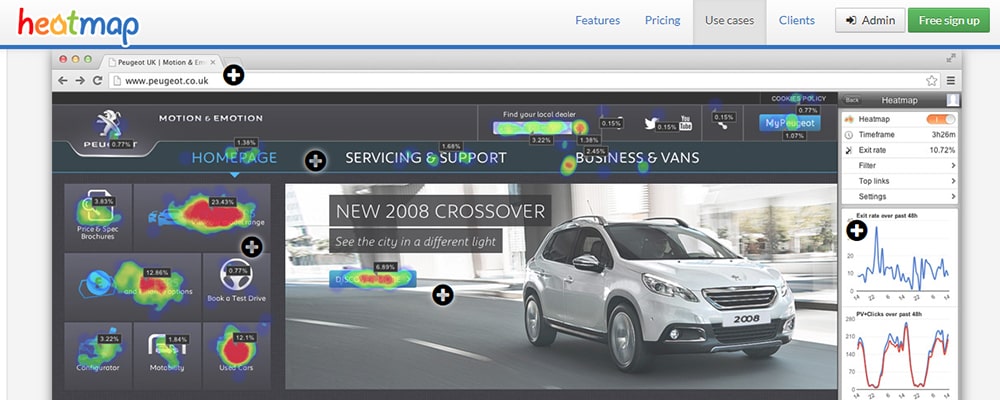Screen dimensions: 1000x400
Task: Click the plus hotspot on the car banner road
Action: click(442, 294)
